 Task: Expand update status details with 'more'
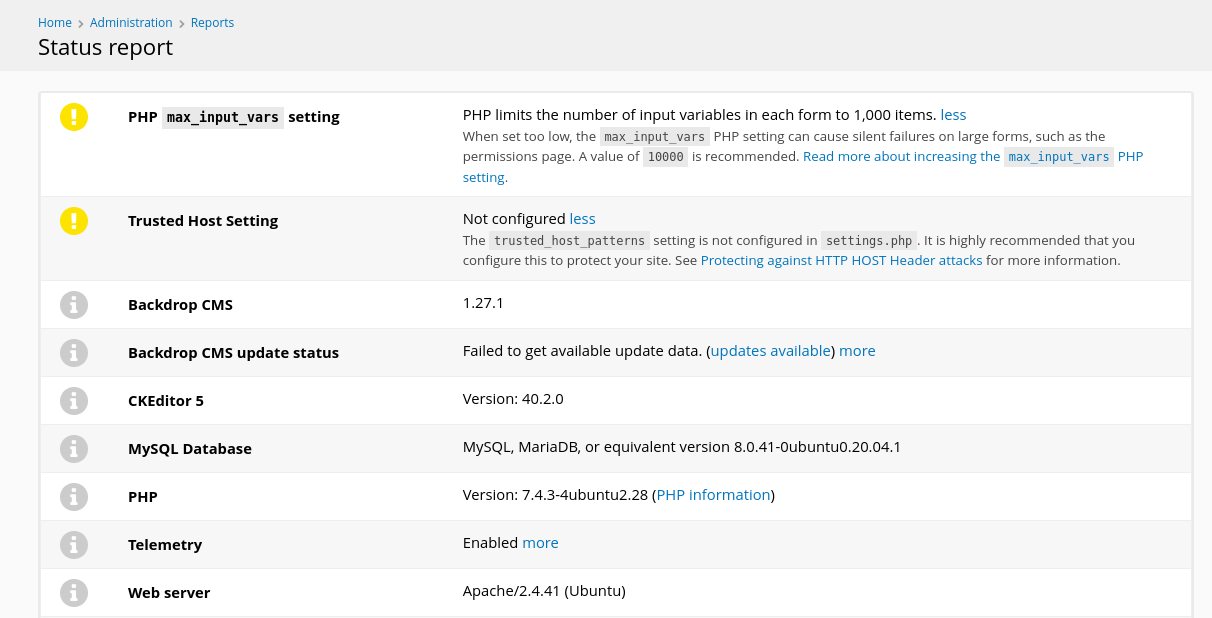click(x=857, y=351)
